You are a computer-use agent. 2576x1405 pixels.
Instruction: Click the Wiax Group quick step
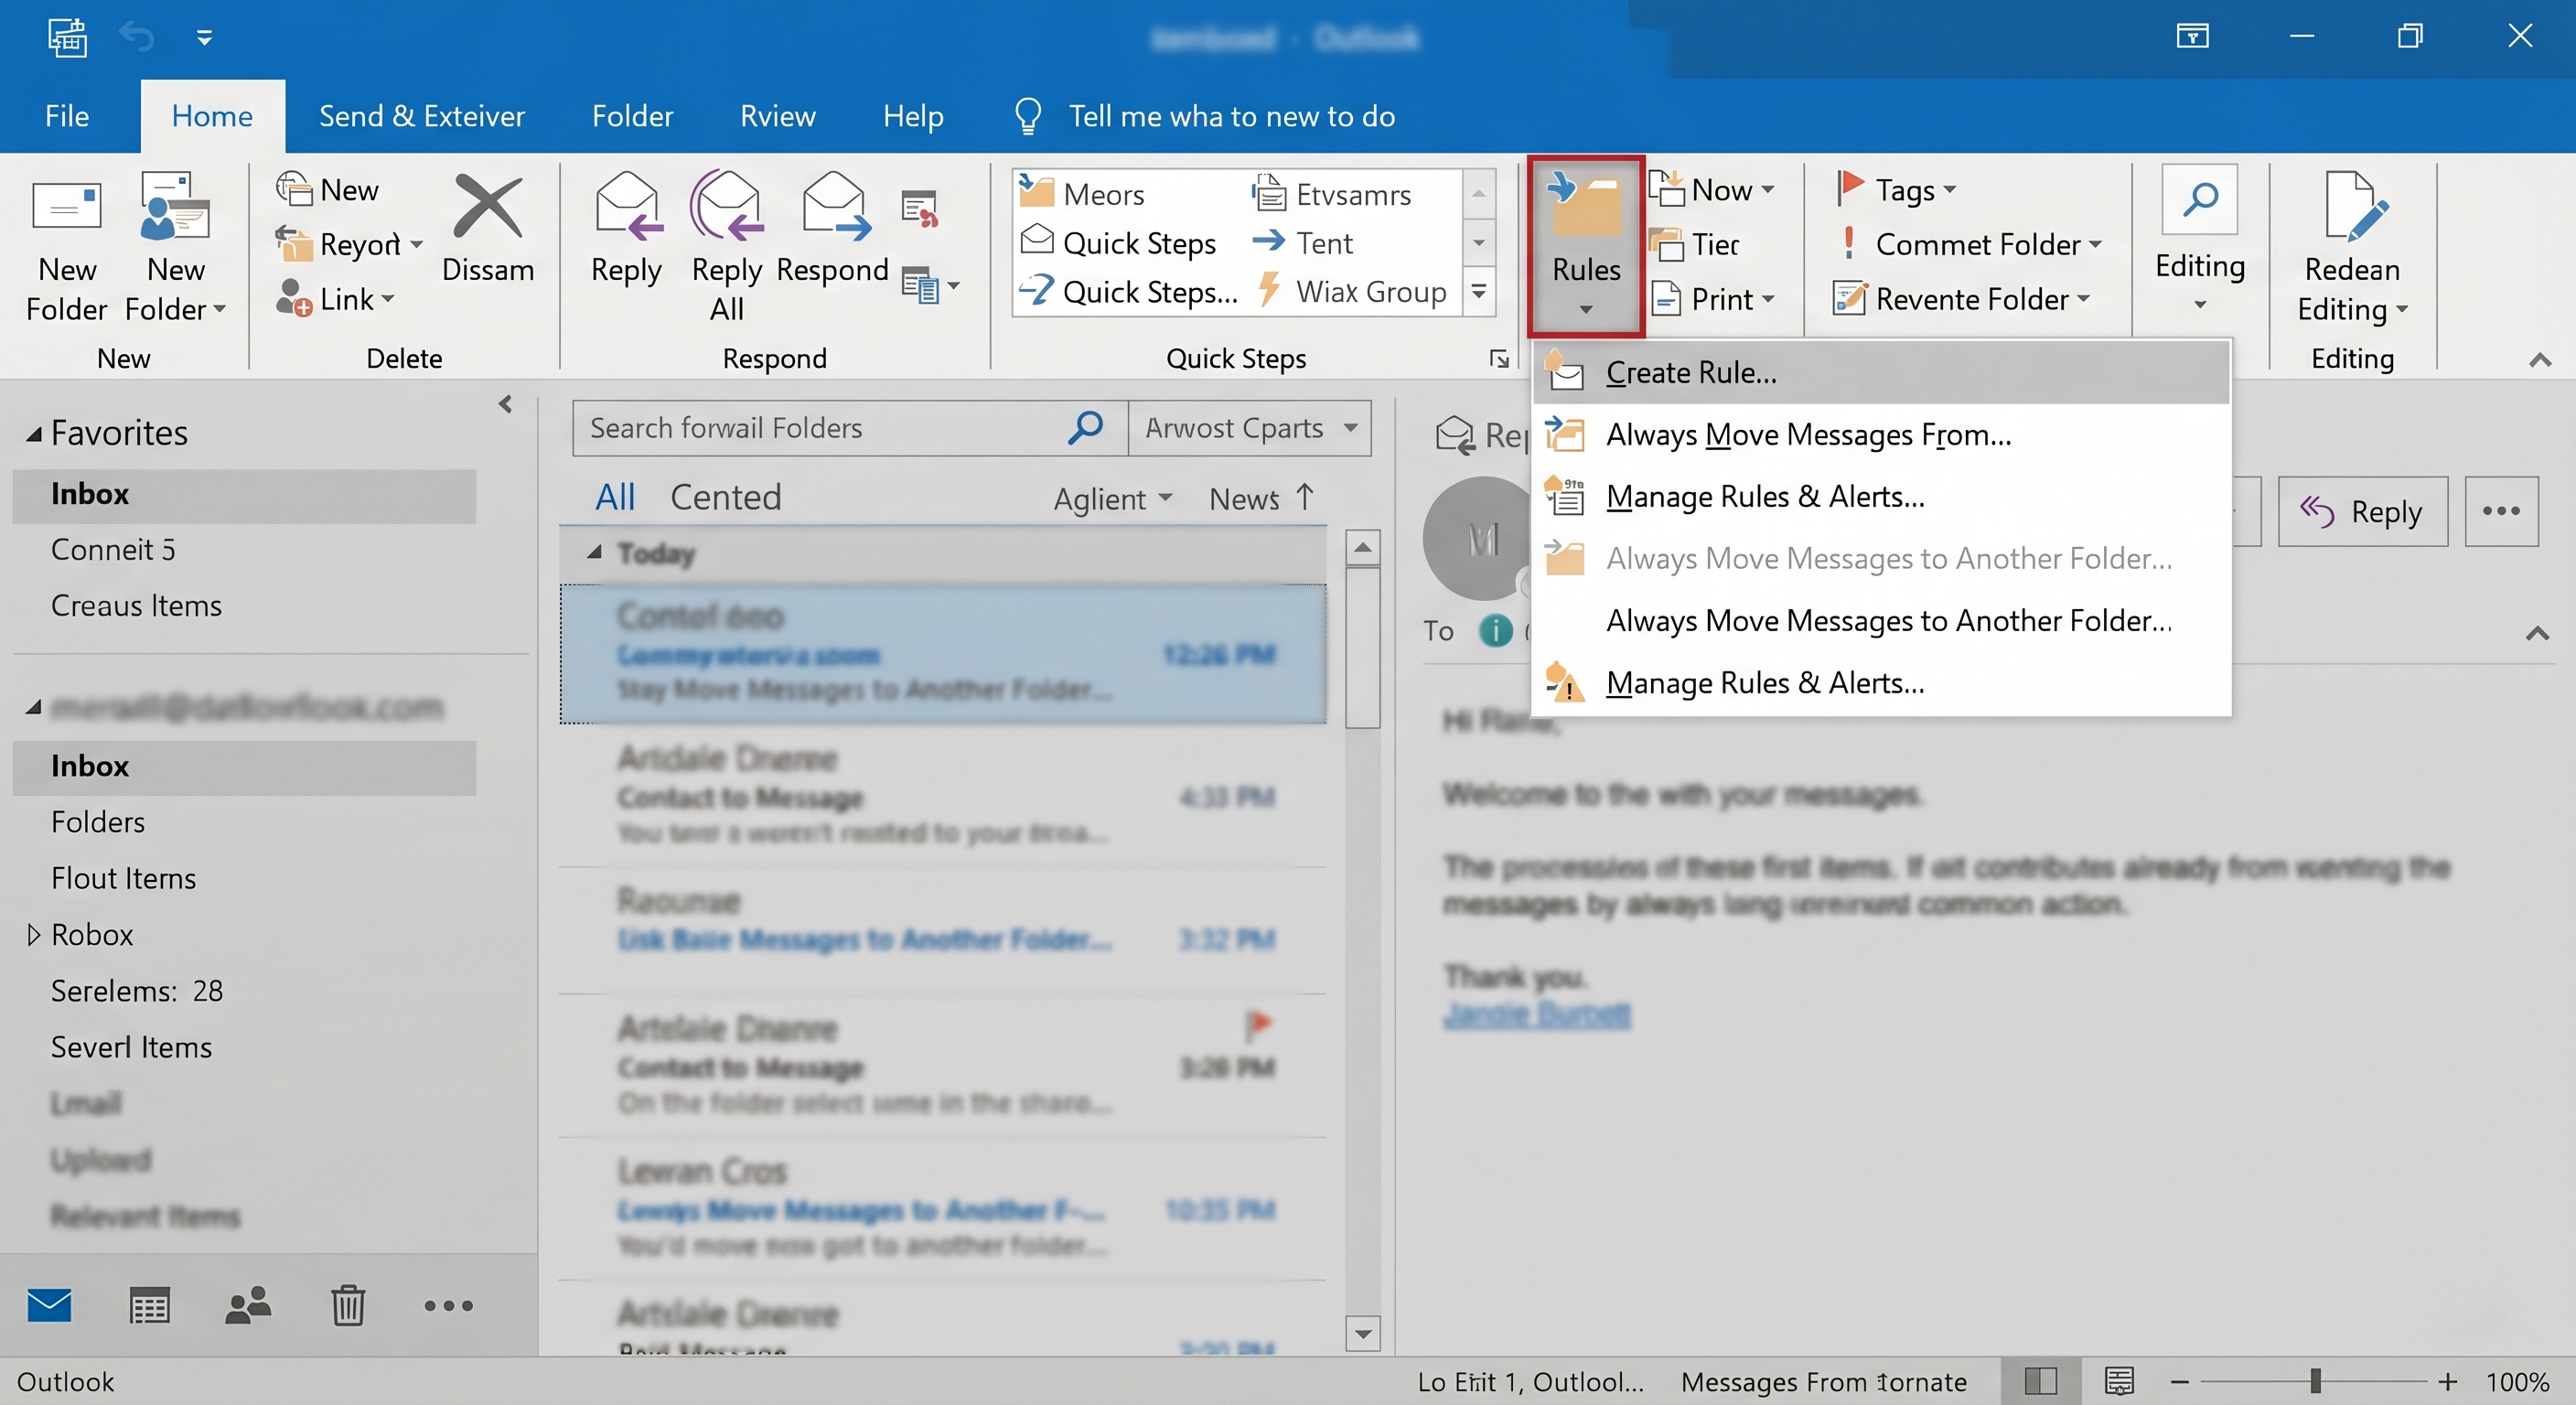(x=1351, y=292)
